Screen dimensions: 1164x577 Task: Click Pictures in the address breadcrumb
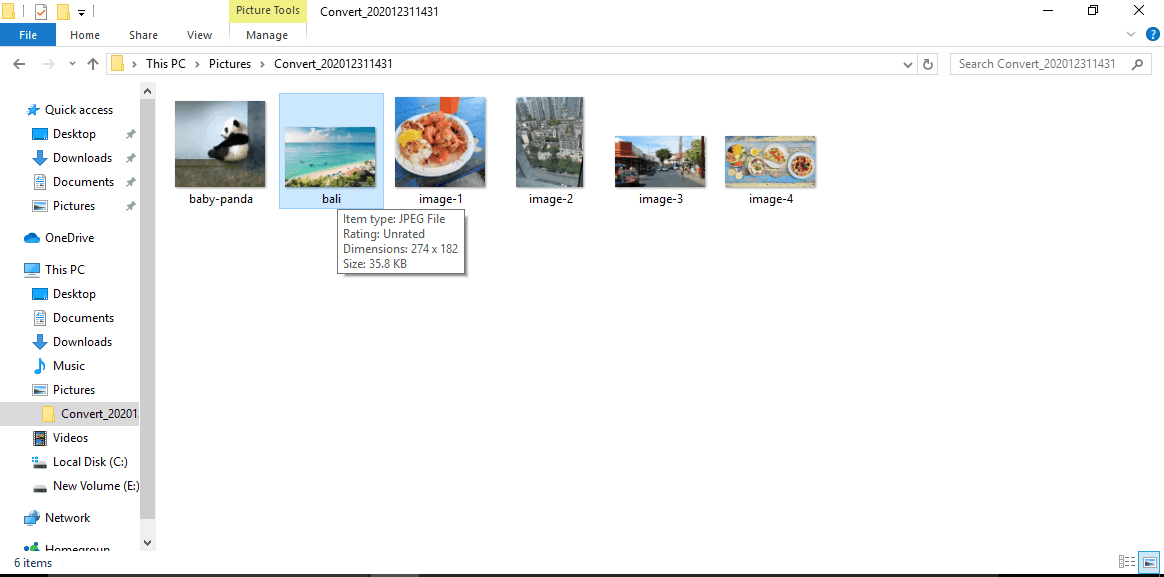point(230,64)
